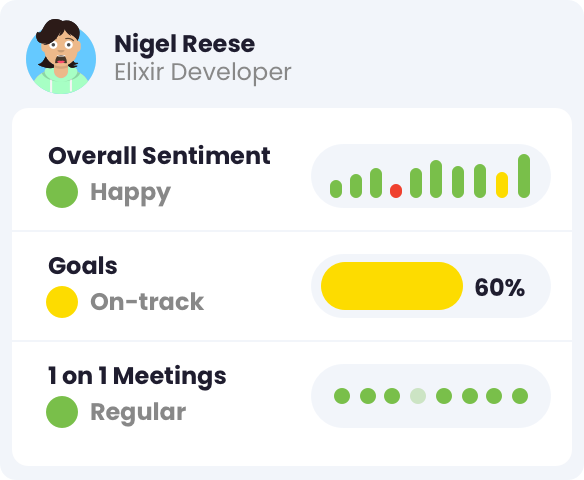Open the Nigel Reese name link
The image size is (584, 480).
pyautogui.click(x=184, y=45)
